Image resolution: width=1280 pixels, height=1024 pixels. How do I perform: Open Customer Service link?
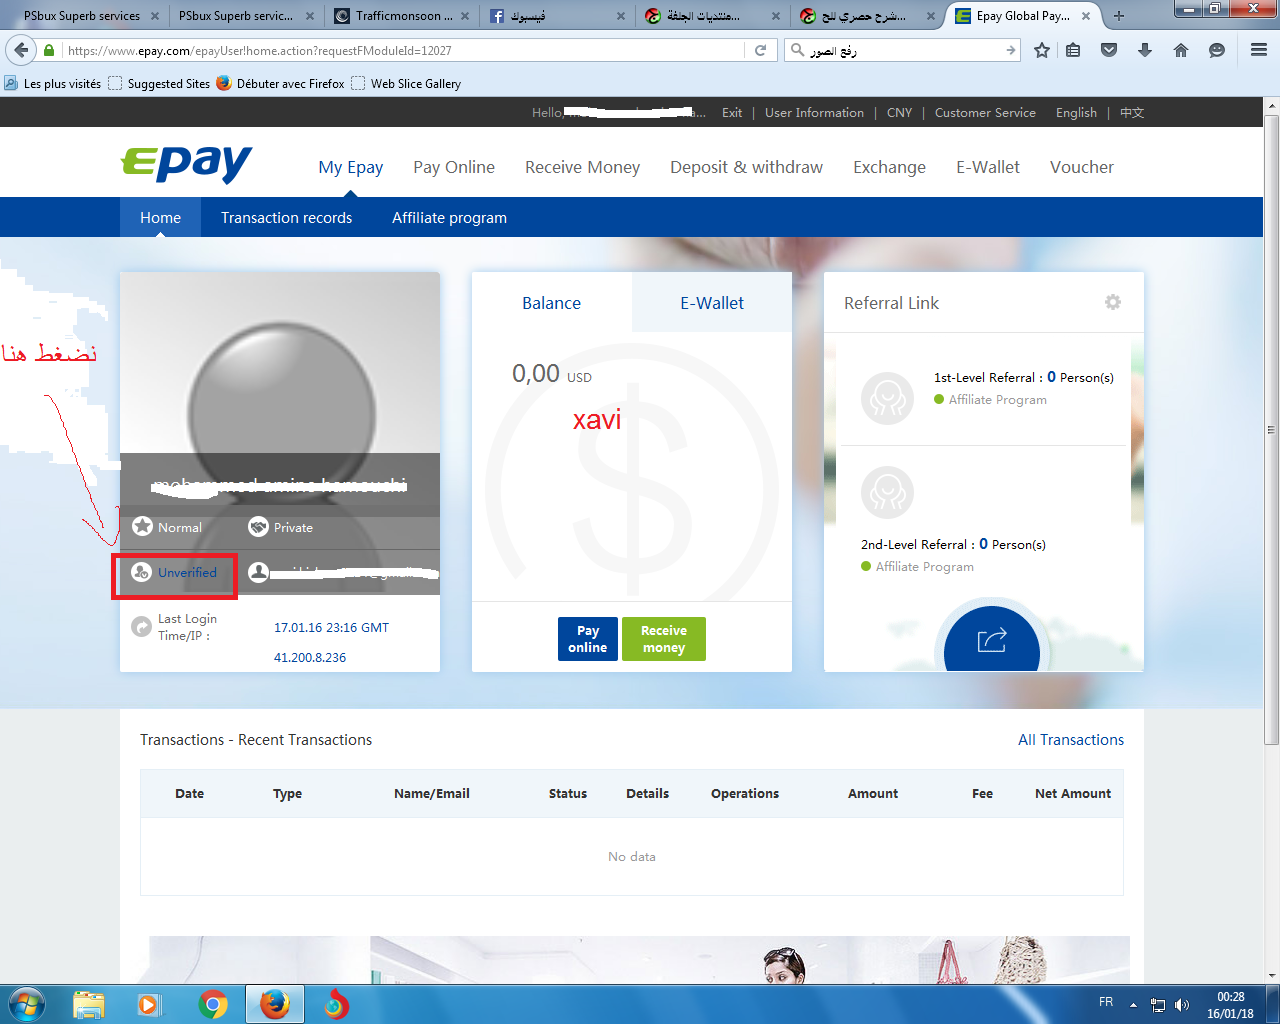985,113
